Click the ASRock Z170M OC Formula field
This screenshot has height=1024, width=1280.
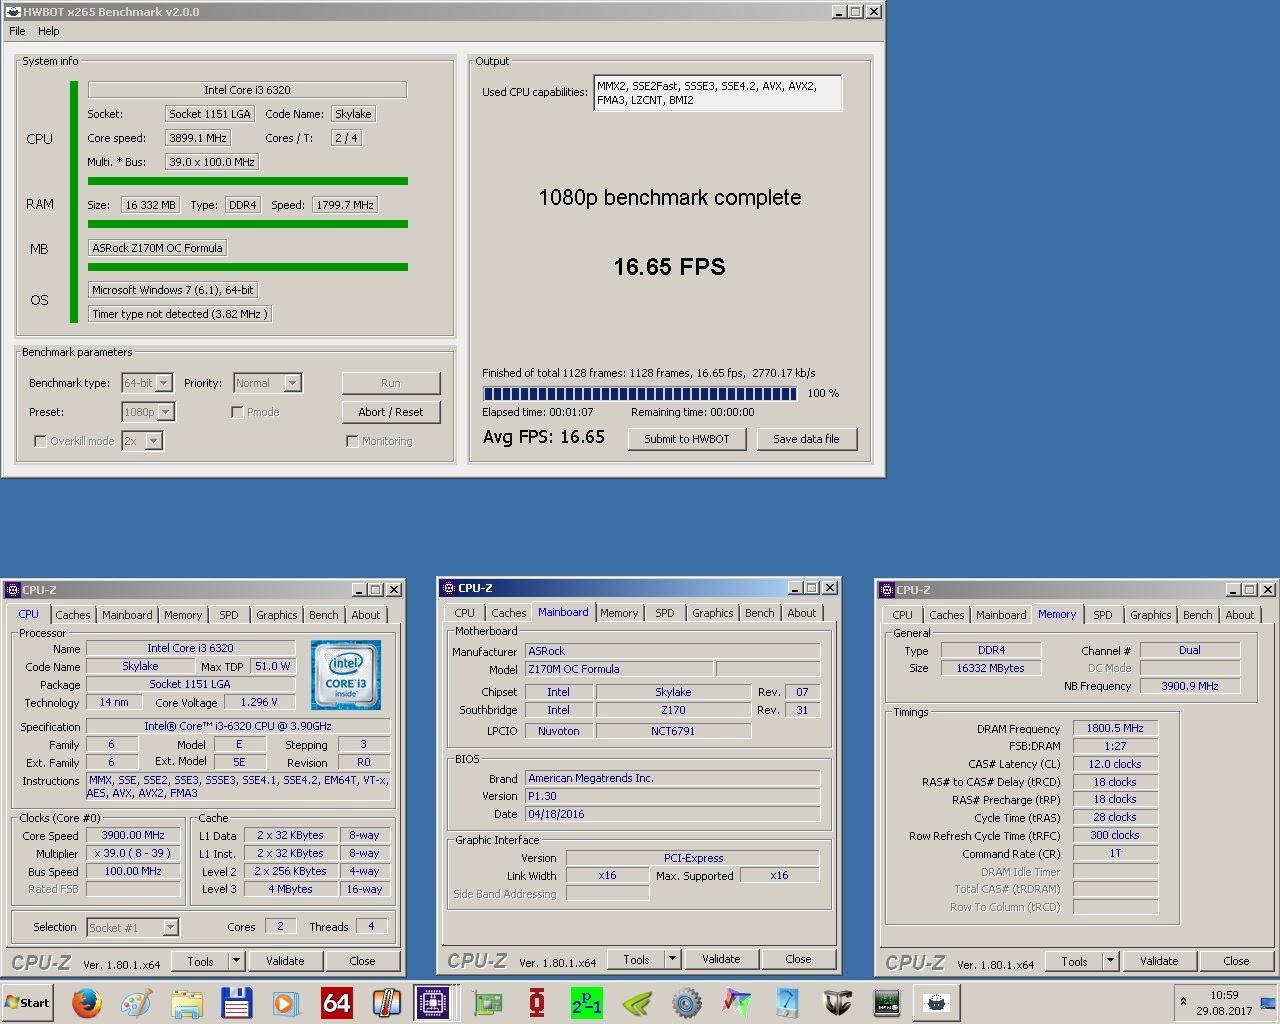158,248
